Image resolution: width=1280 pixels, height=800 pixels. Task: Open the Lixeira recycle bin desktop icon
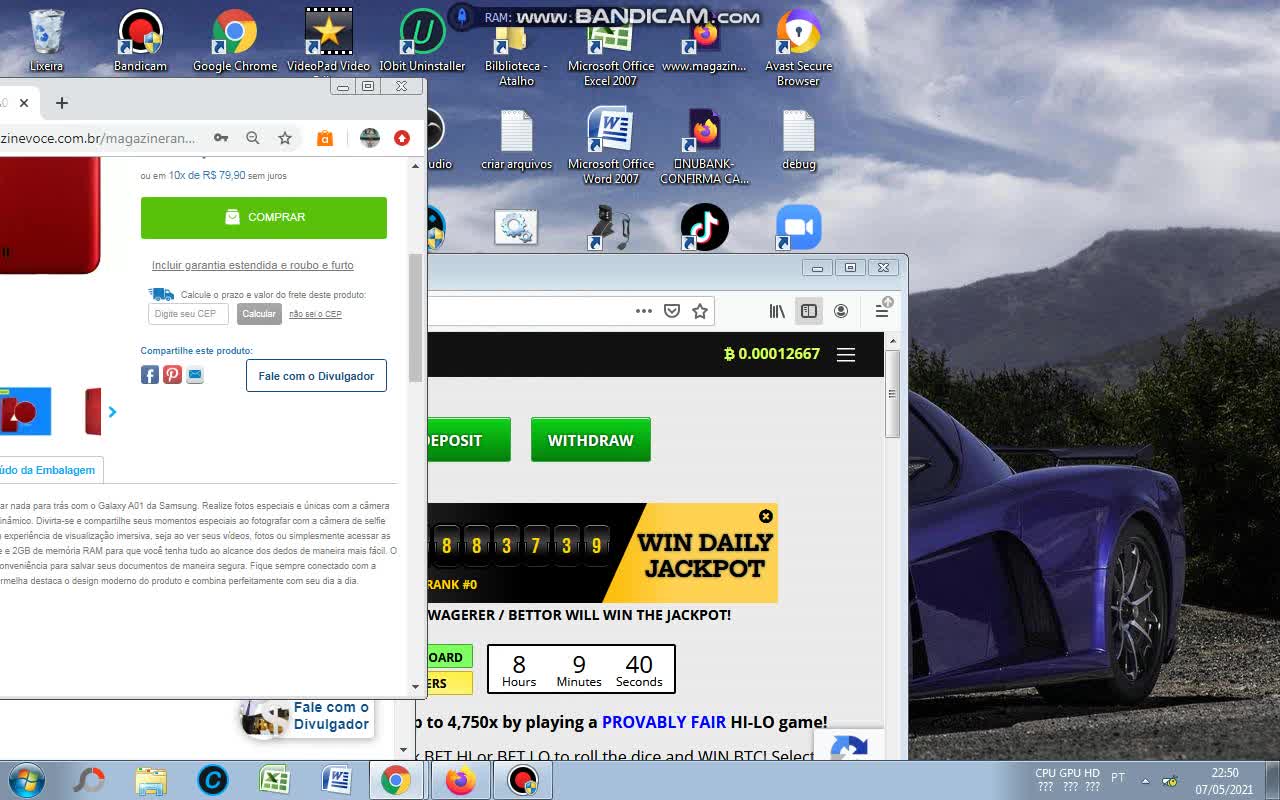point(46,40)
